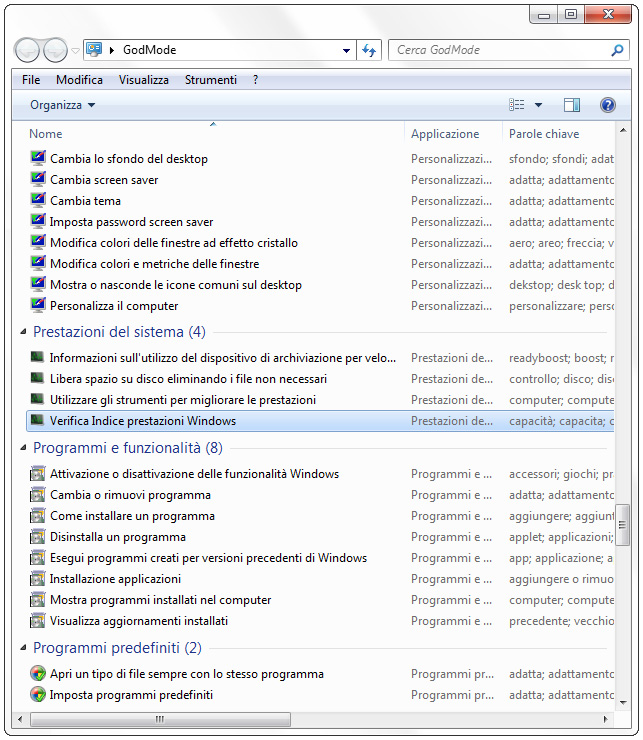
Task: Click the horizontal scrollbar right arrow
Action: pyautogui.click(x=606, y=719)
